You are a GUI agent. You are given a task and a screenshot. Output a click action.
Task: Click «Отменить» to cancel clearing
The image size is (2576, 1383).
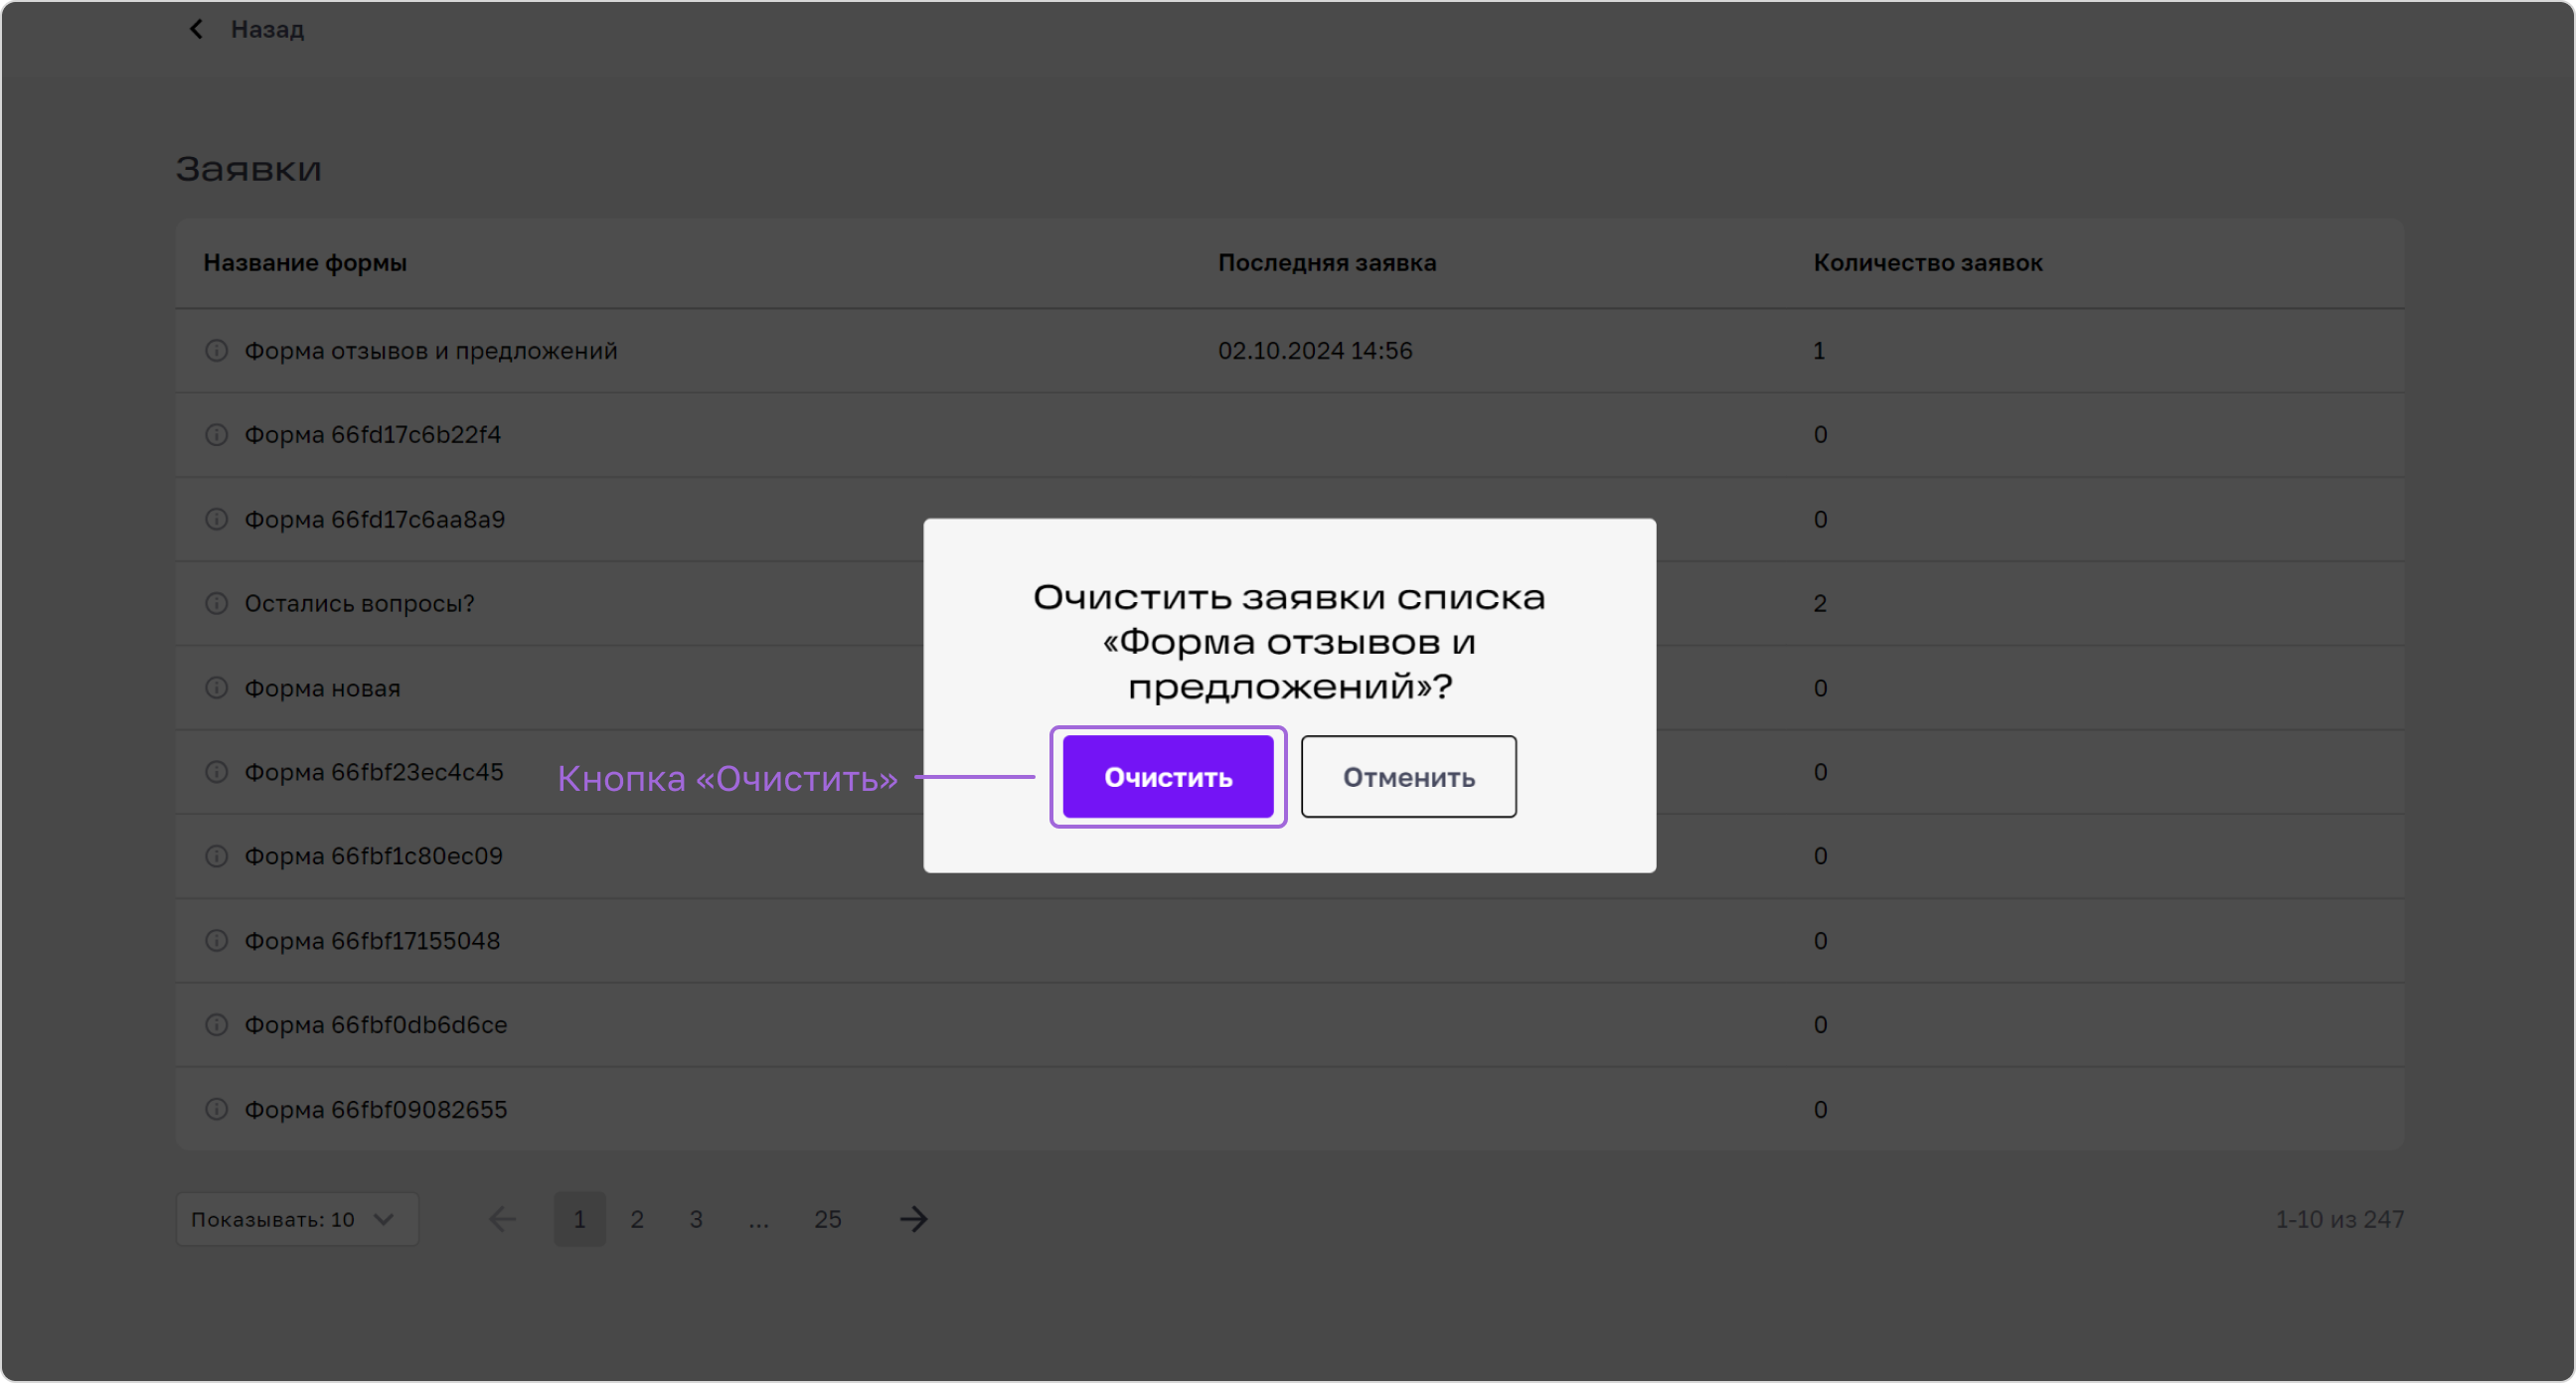(1408, 777)
